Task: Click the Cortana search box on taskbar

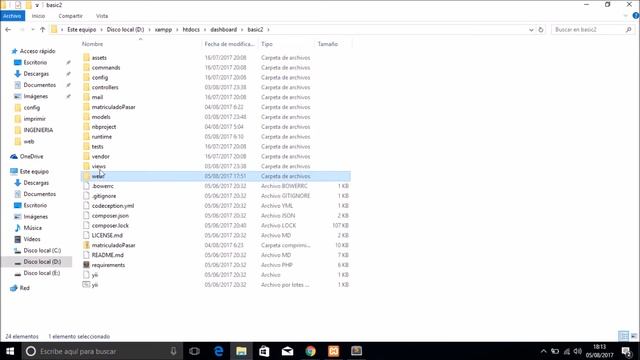Action: (x=100, y=351)
